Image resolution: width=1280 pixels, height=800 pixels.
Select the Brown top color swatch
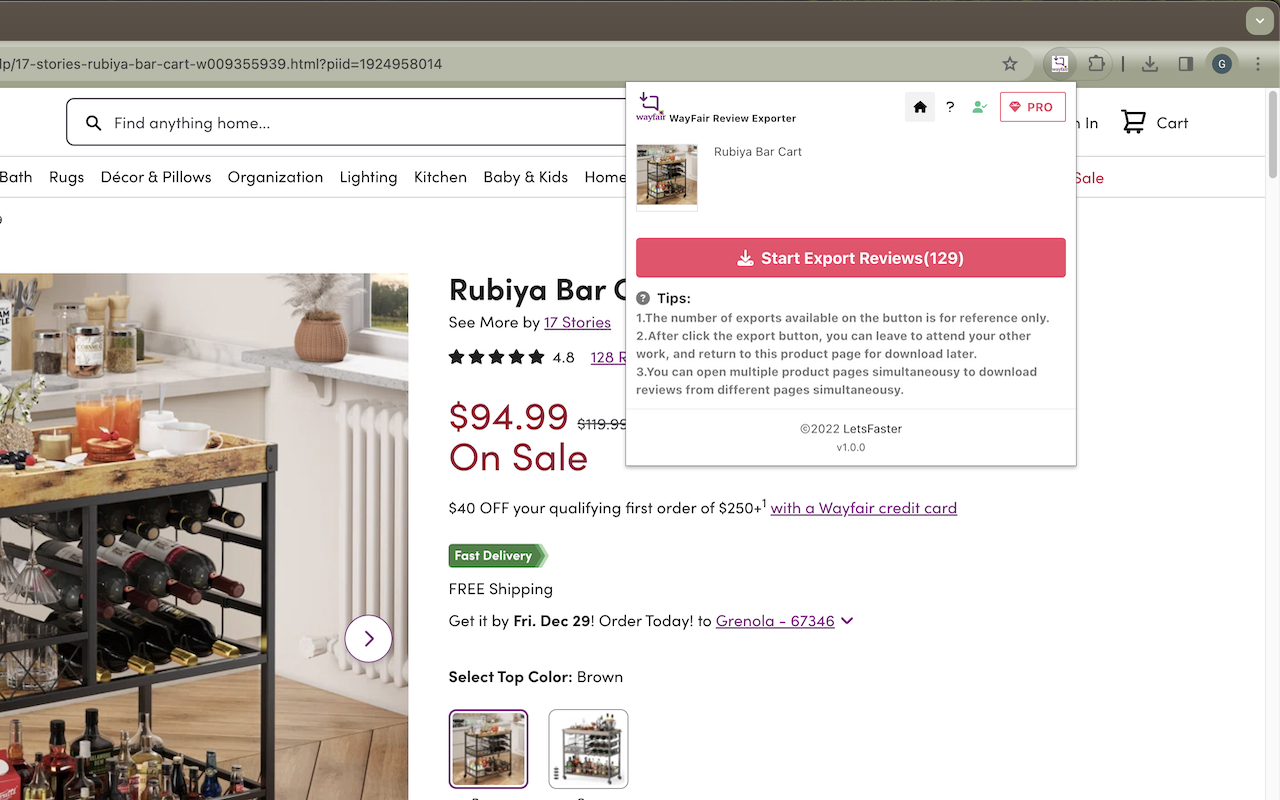pos(488,749)
